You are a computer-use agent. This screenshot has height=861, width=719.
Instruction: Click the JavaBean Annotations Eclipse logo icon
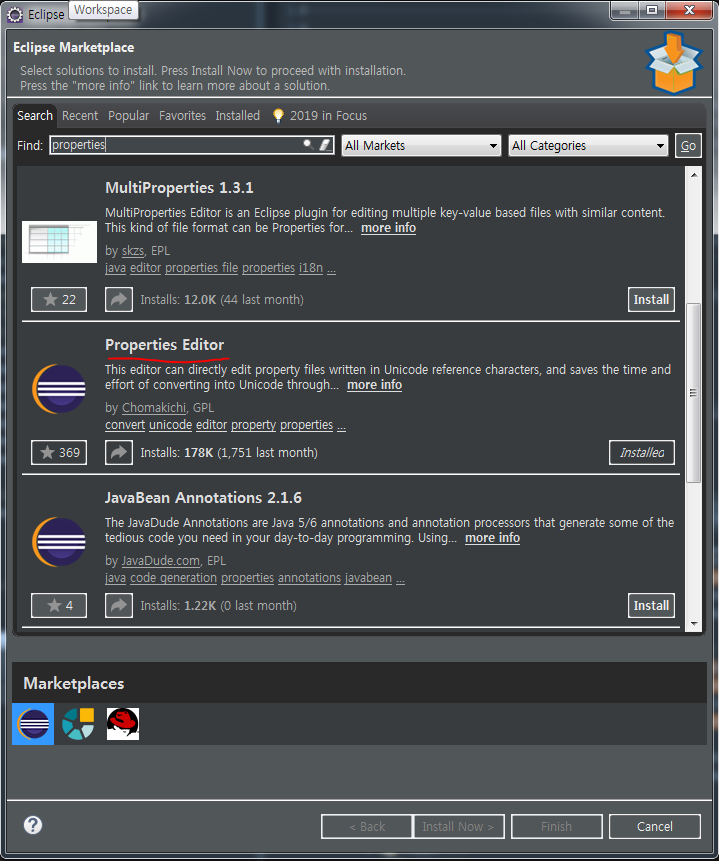pyautogui.click(x=59, y=542)
